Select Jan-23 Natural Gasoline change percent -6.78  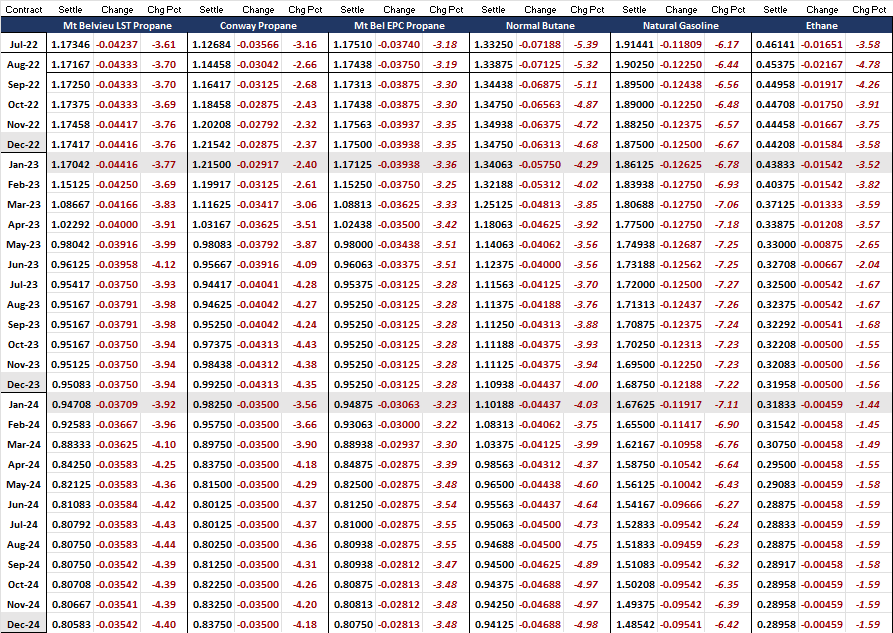tap(727, 165)
